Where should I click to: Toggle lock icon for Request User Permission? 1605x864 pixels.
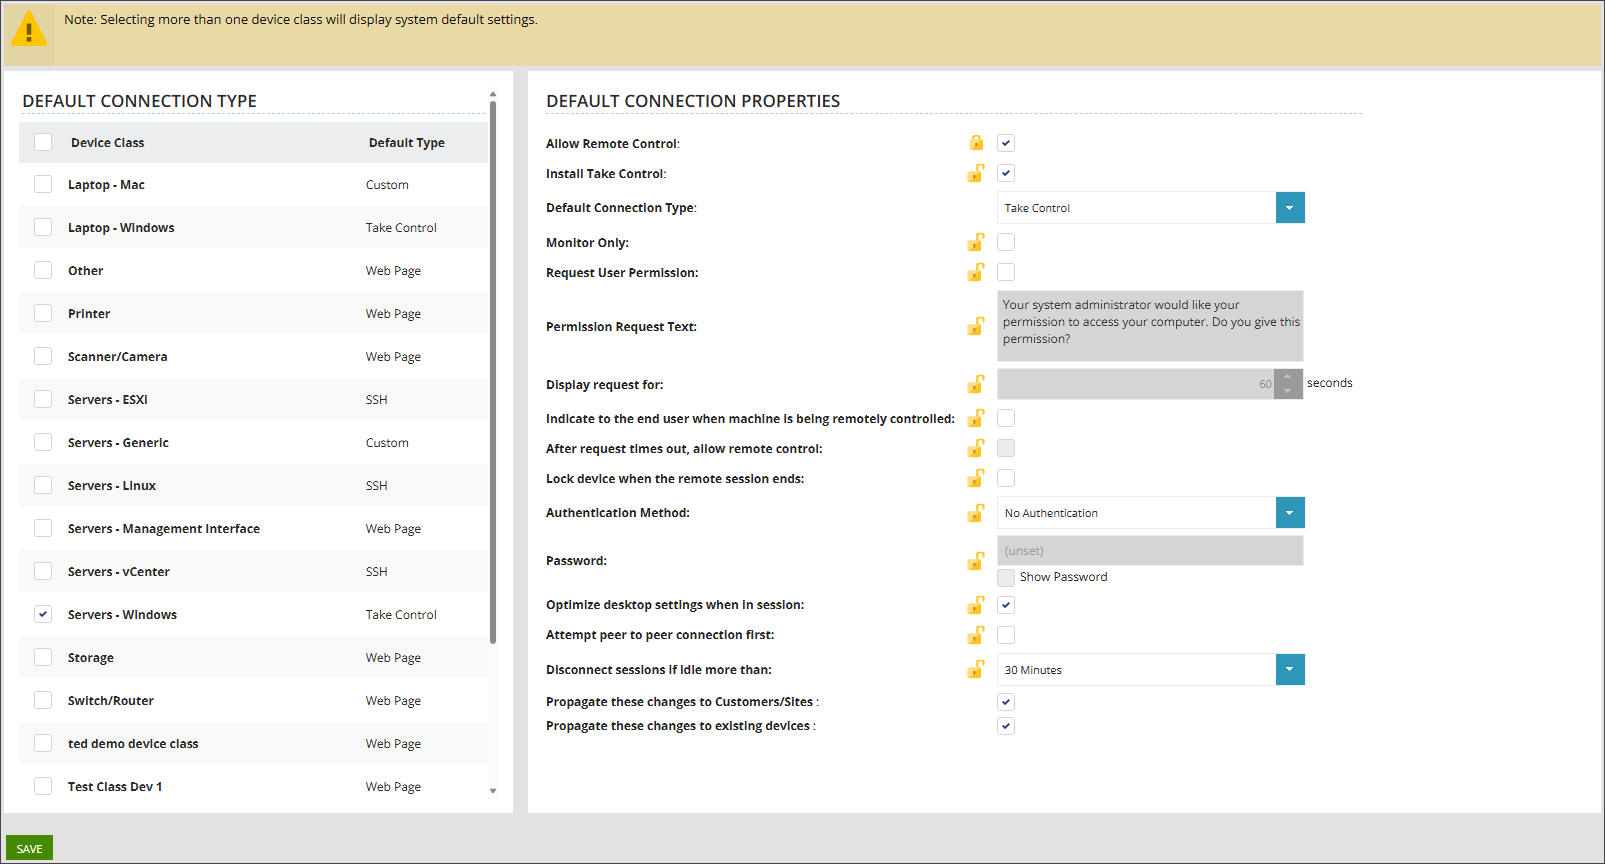tap(976, 272)
